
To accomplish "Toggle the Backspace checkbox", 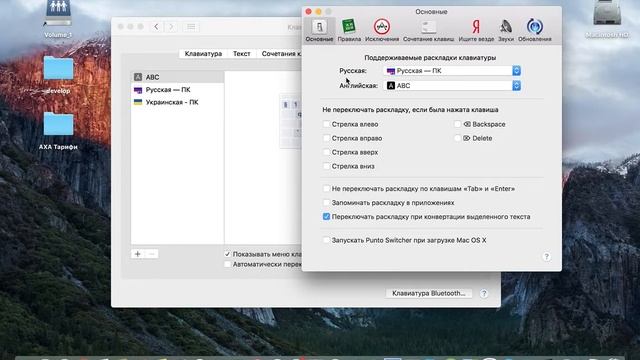I will 457,124.
